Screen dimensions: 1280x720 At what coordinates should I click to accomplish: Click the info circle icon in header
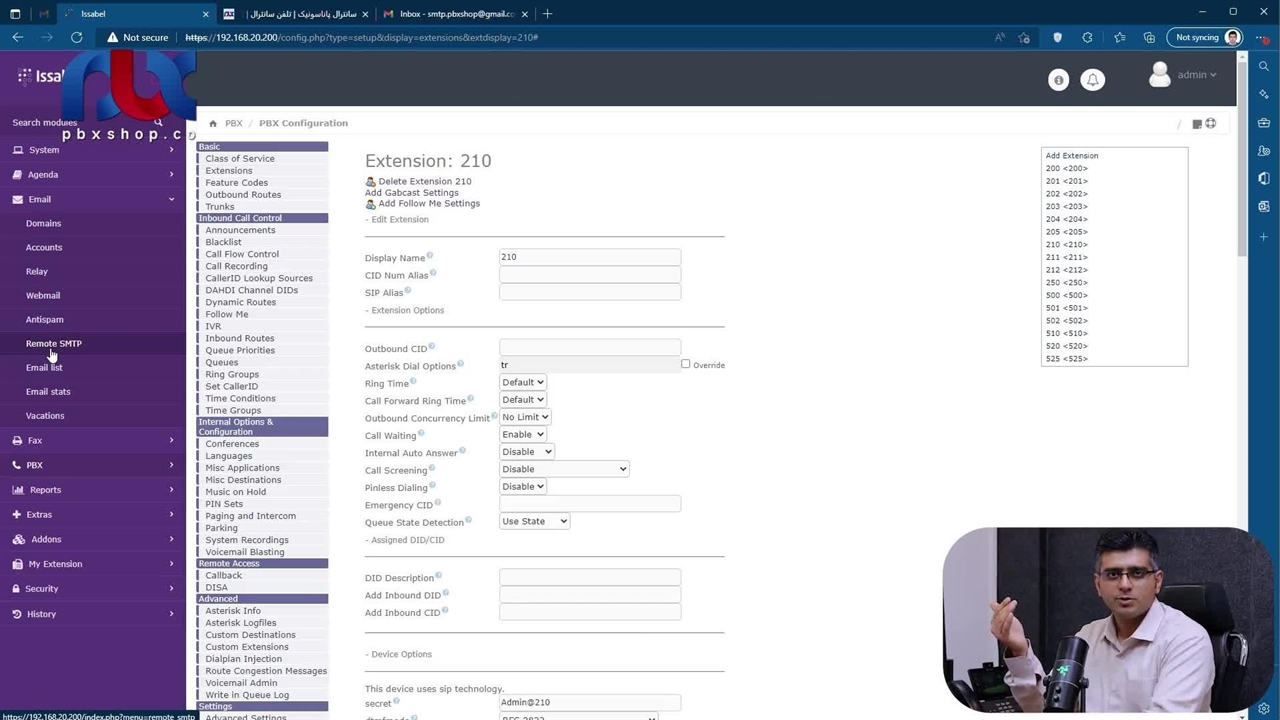(1058, 80)
